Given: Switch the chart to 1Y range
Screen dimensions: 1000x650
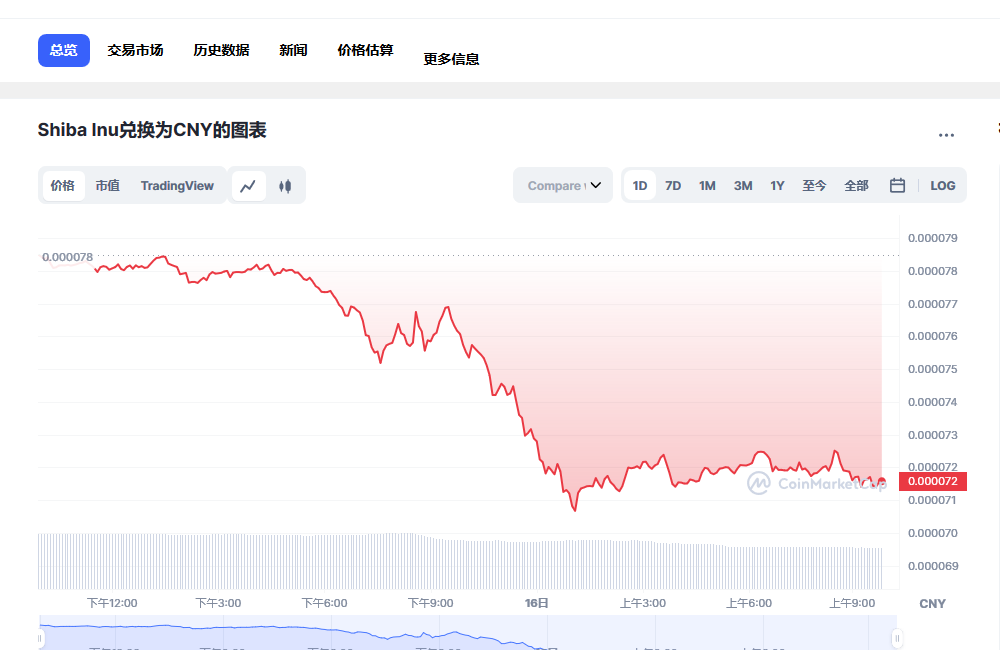Looking at the screenshot, I should (x=777, y=185).
